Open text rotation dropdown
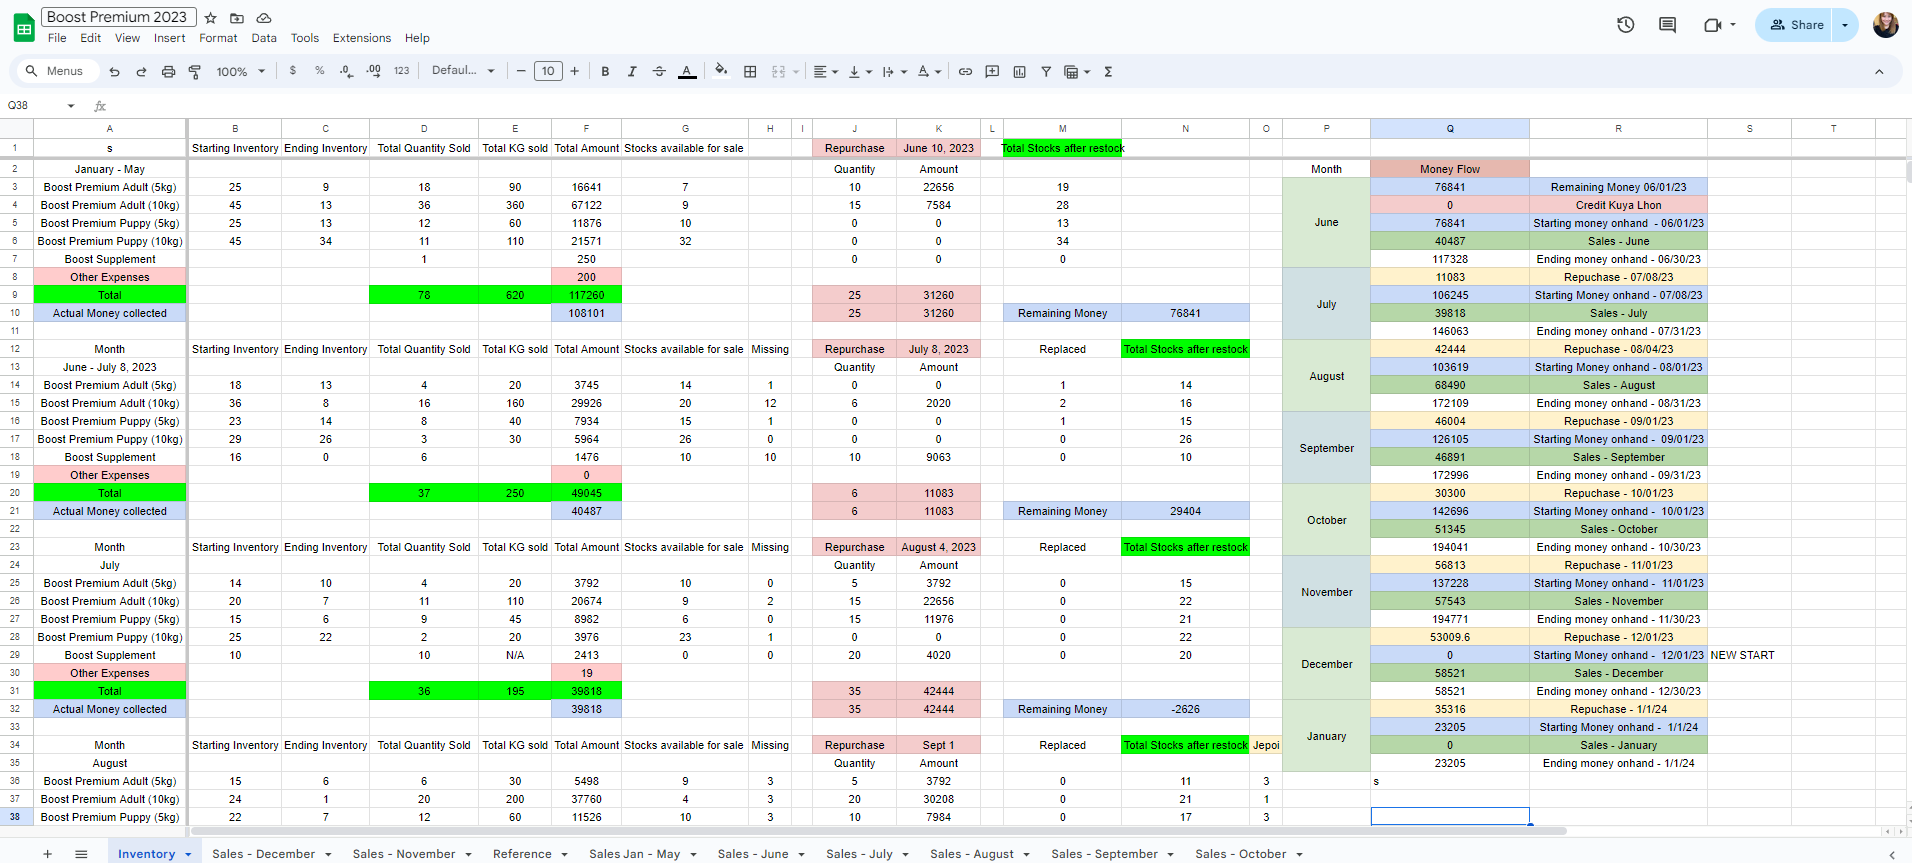Viewport: 1912px width, 863px height. pos(929,71)
